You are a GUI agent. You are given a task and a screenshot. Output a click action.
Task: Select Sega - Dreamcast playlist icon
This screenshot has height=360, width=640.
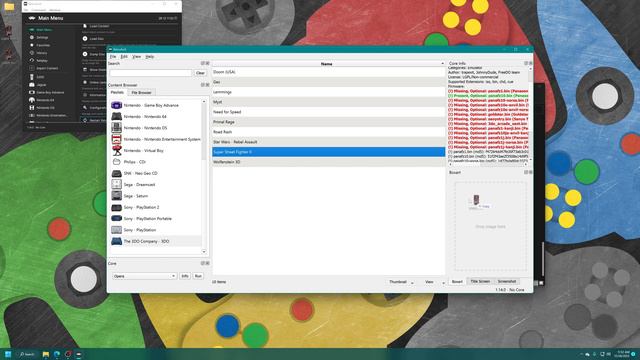(x=116, y=184)
